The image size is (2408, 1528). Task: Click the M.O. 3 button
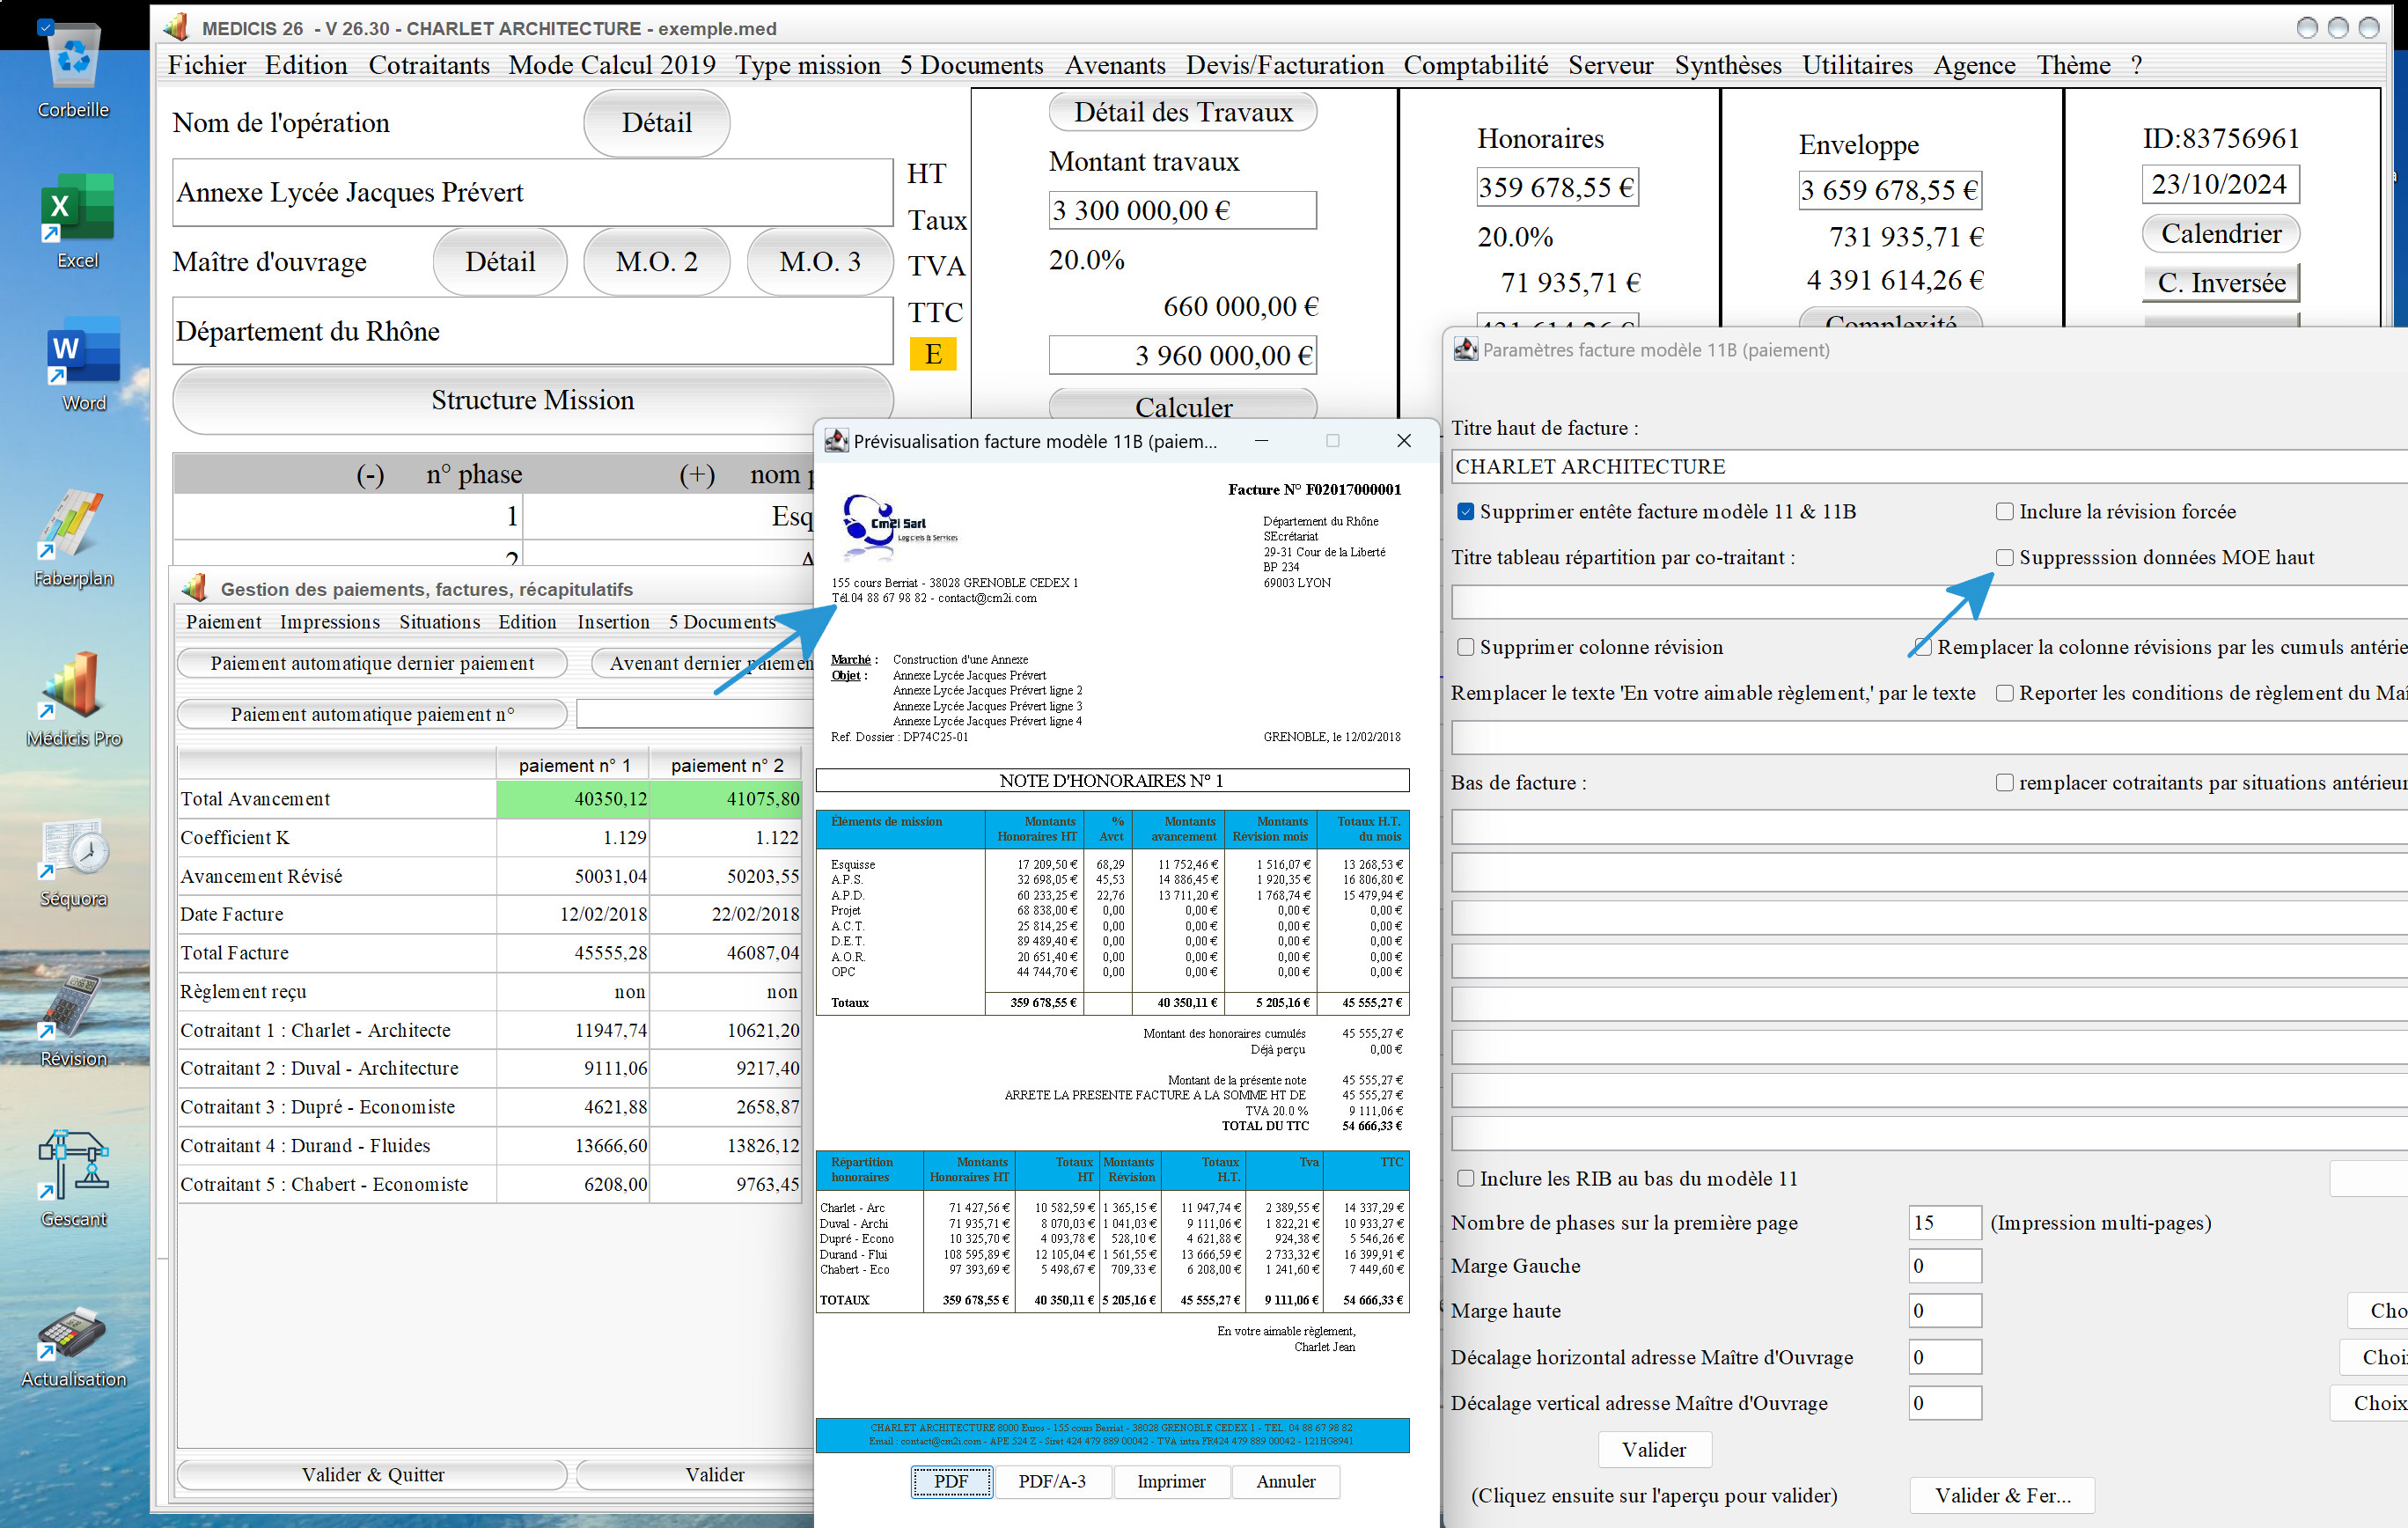point(820,262)
